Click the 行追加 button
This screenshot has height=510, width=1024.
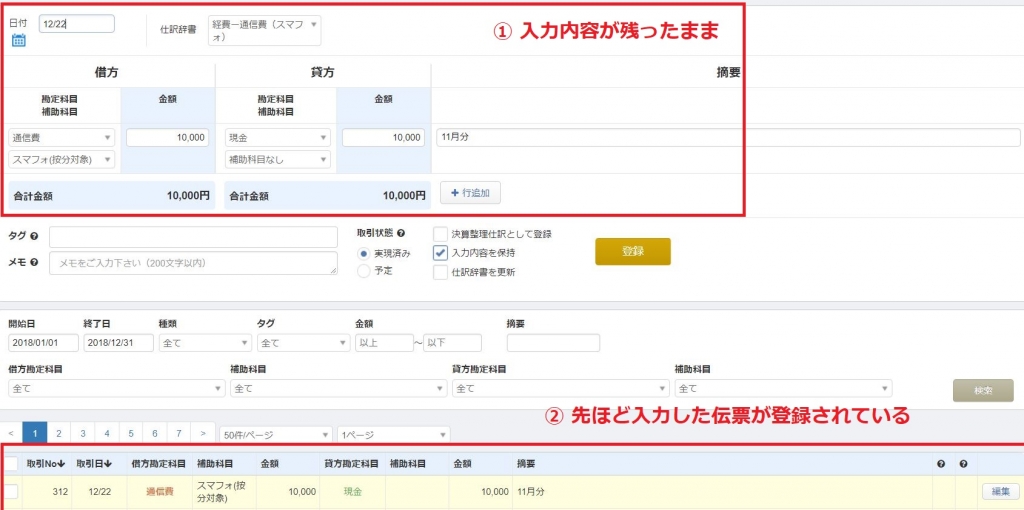click(470, 193)
